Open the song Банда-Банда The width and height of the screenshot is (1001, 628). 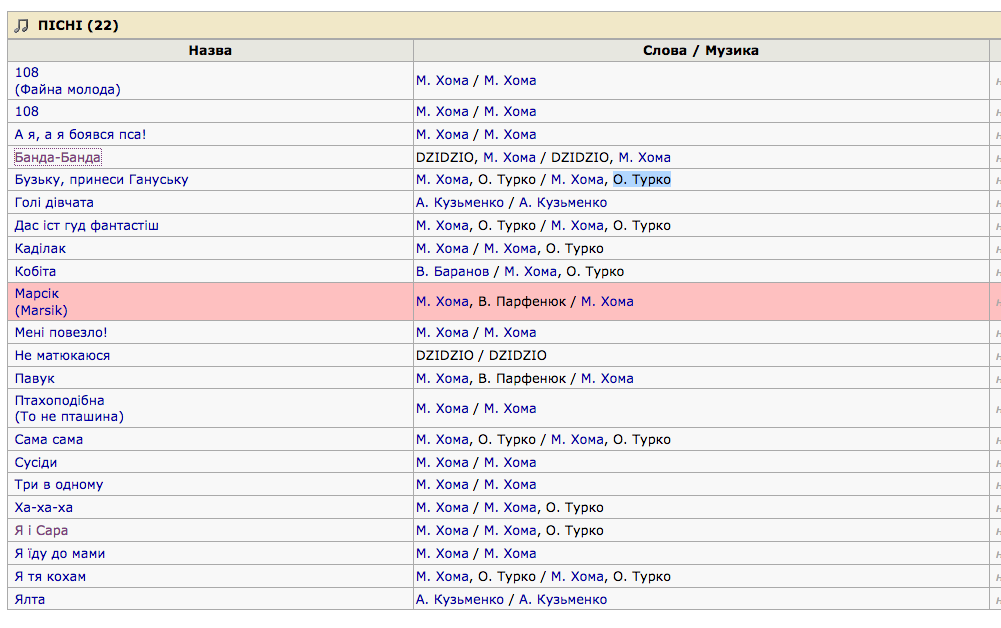tap(57, 158)
